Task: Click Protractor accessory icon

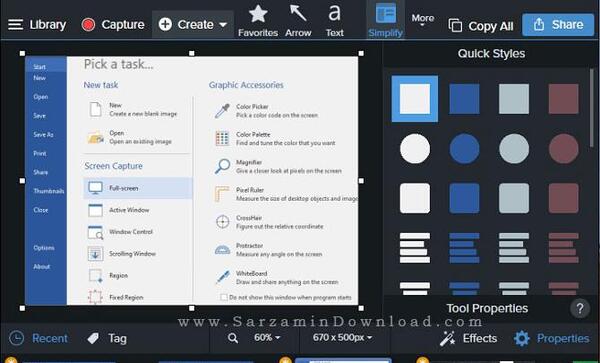Action: [222, 250]
